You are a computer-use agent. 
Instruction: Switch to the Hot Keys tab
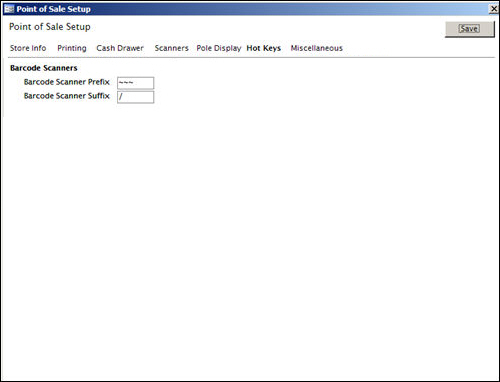(264, 48)
